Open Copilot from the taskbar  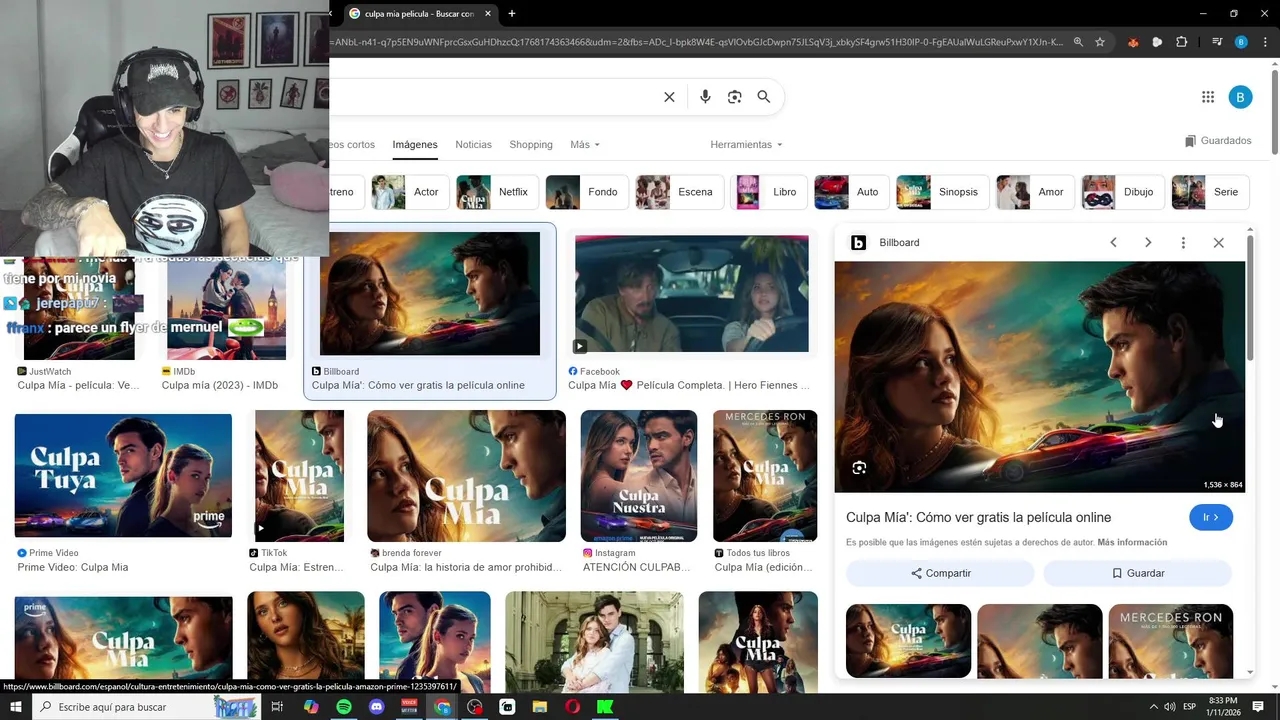click(311, 707)
